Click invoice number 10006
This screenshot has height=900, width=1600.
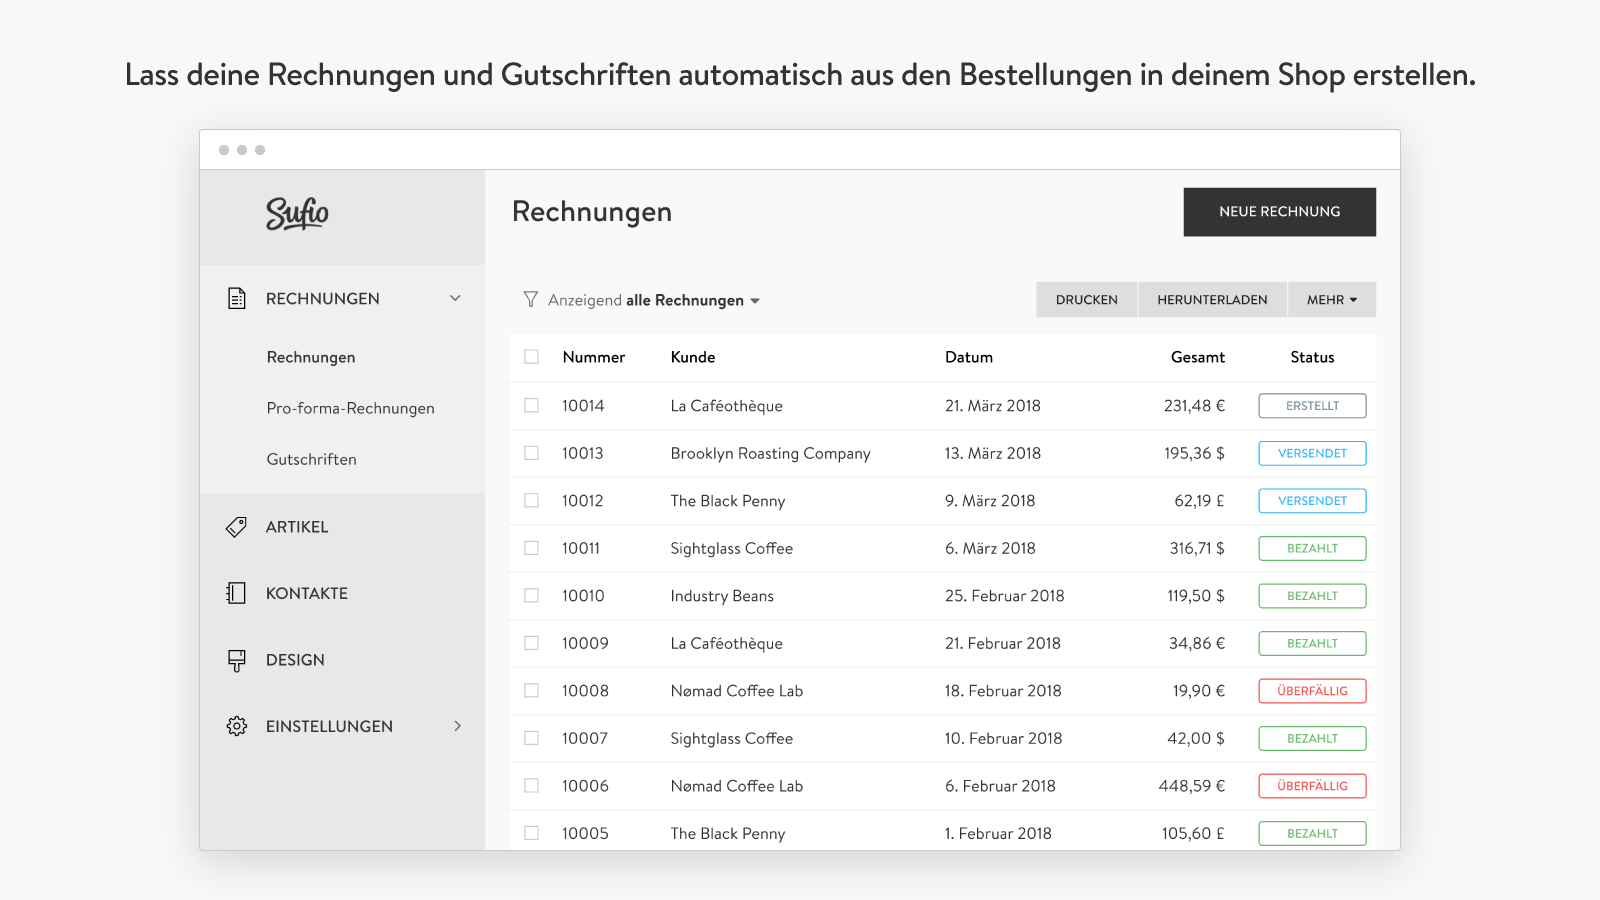[585, 785]
